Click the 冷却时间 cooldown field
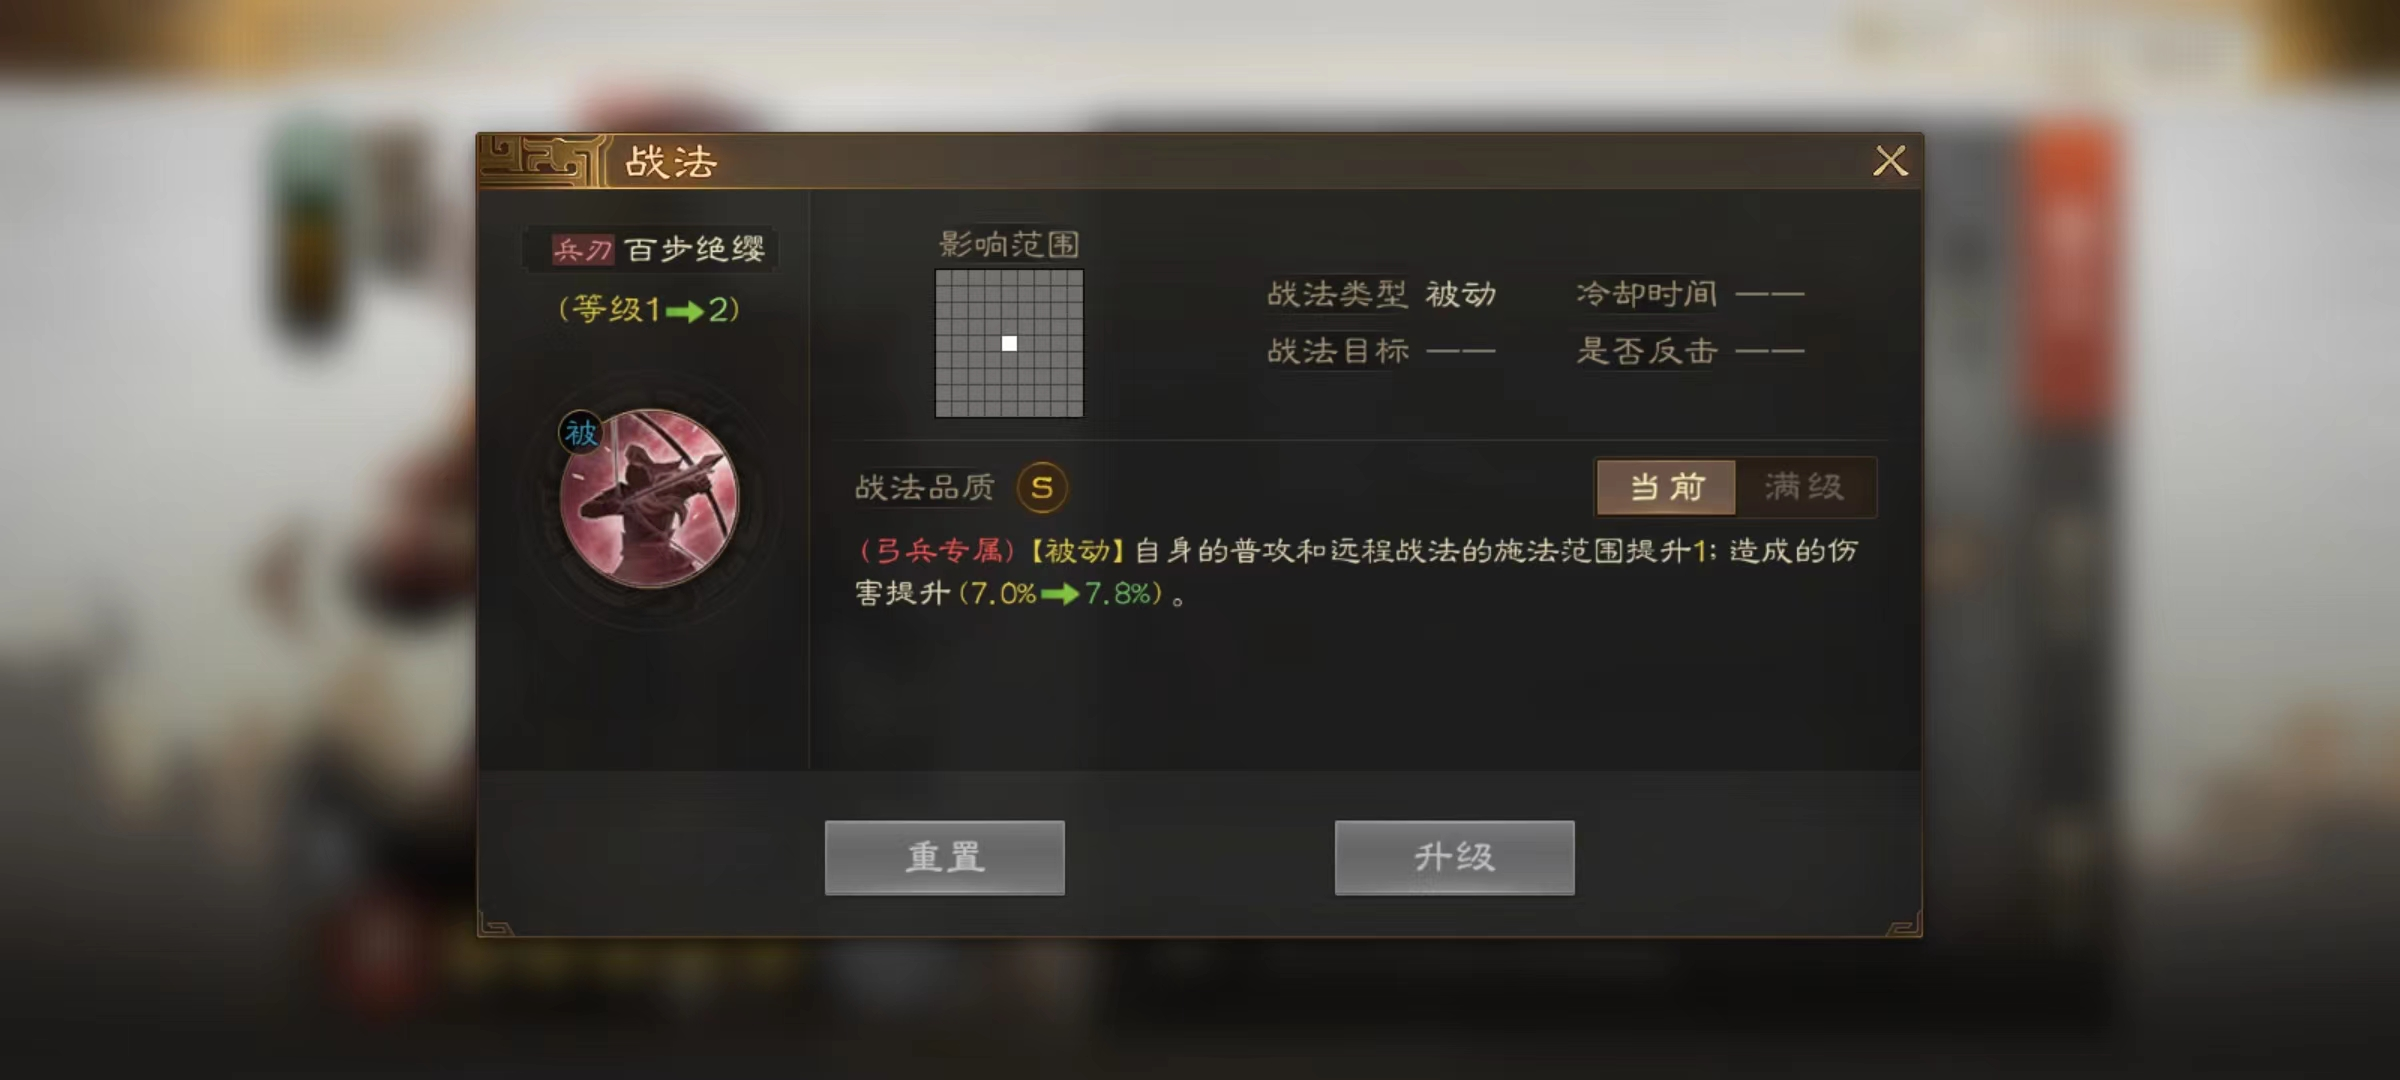 (1690, 294)
